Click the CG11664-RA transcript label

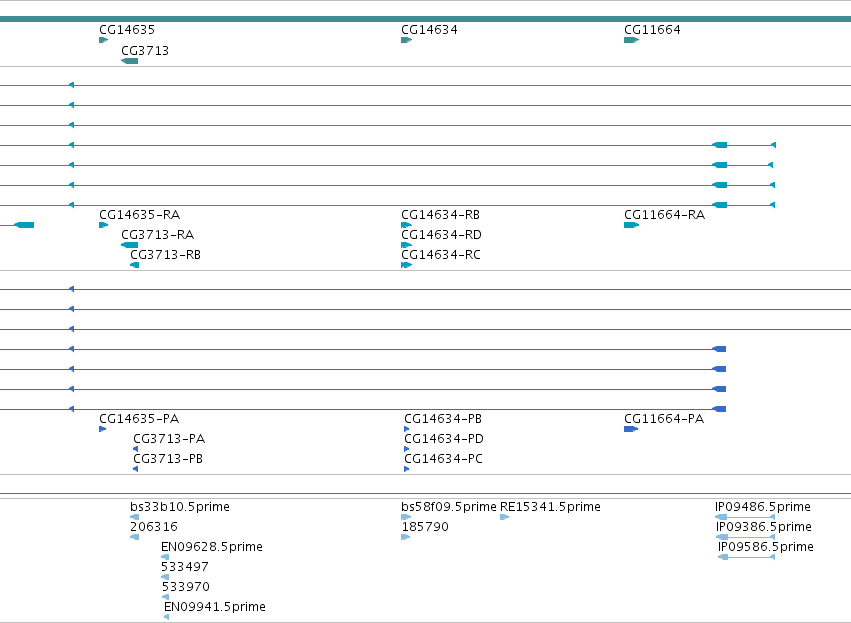664,215
